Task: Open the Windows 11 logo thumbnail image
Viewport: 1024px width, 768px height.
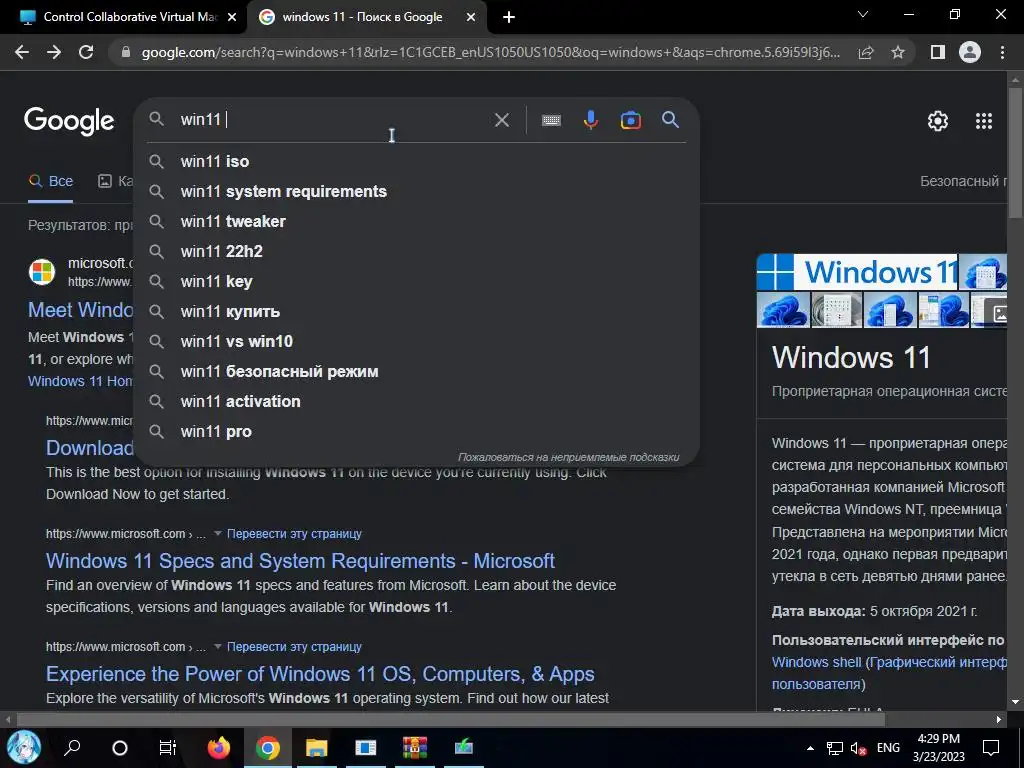Action: coord(857,272)
